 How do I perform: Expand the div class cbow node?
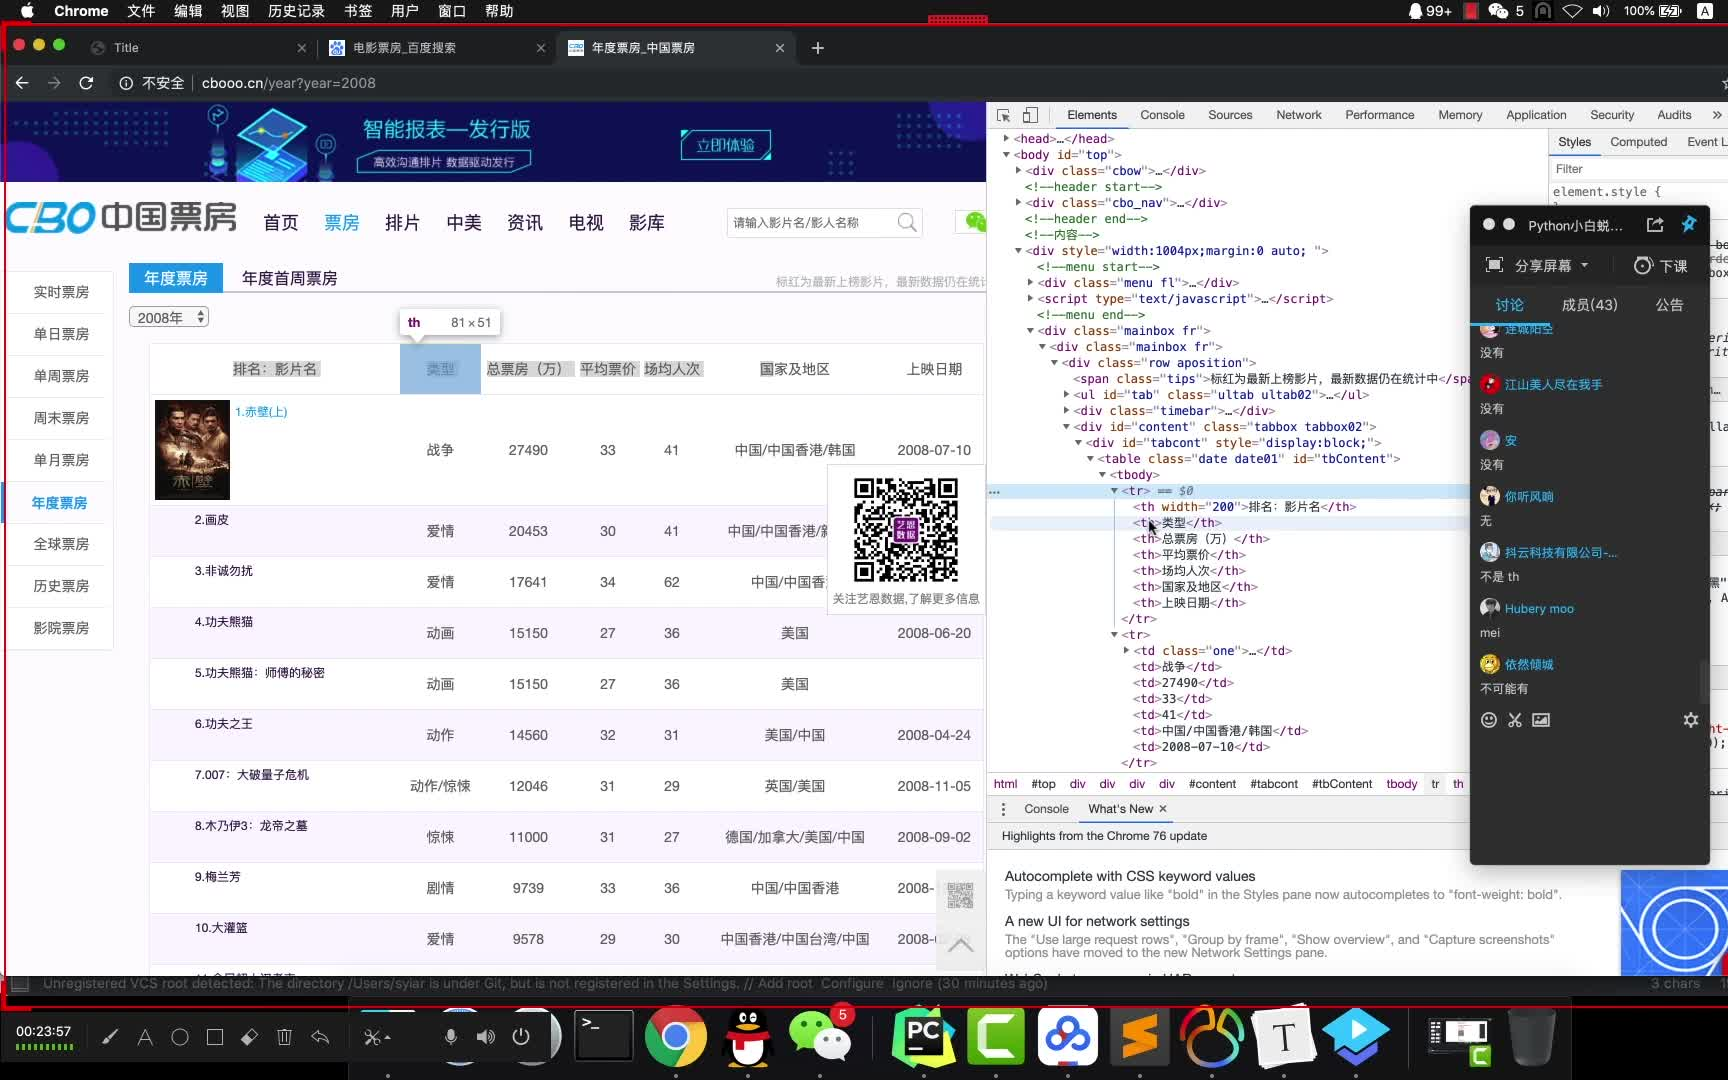1018,171
